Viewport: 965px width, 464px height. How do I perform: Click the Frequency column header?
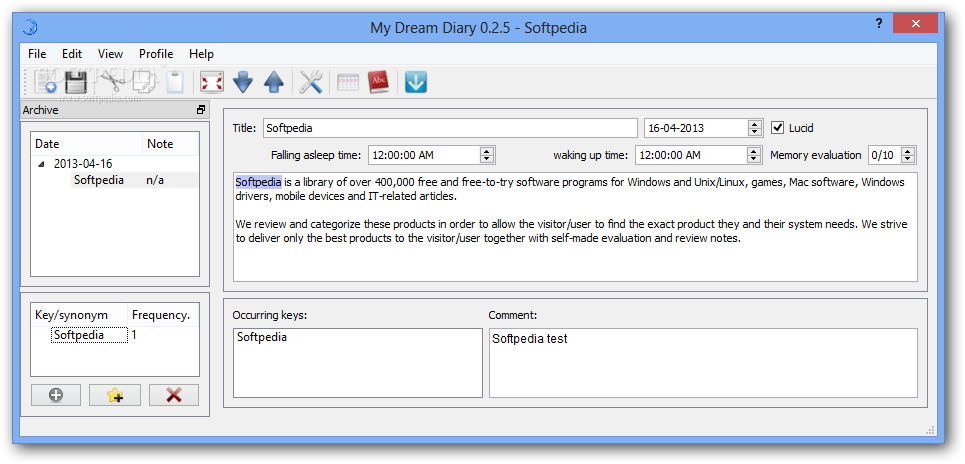(x=163, y=315)
